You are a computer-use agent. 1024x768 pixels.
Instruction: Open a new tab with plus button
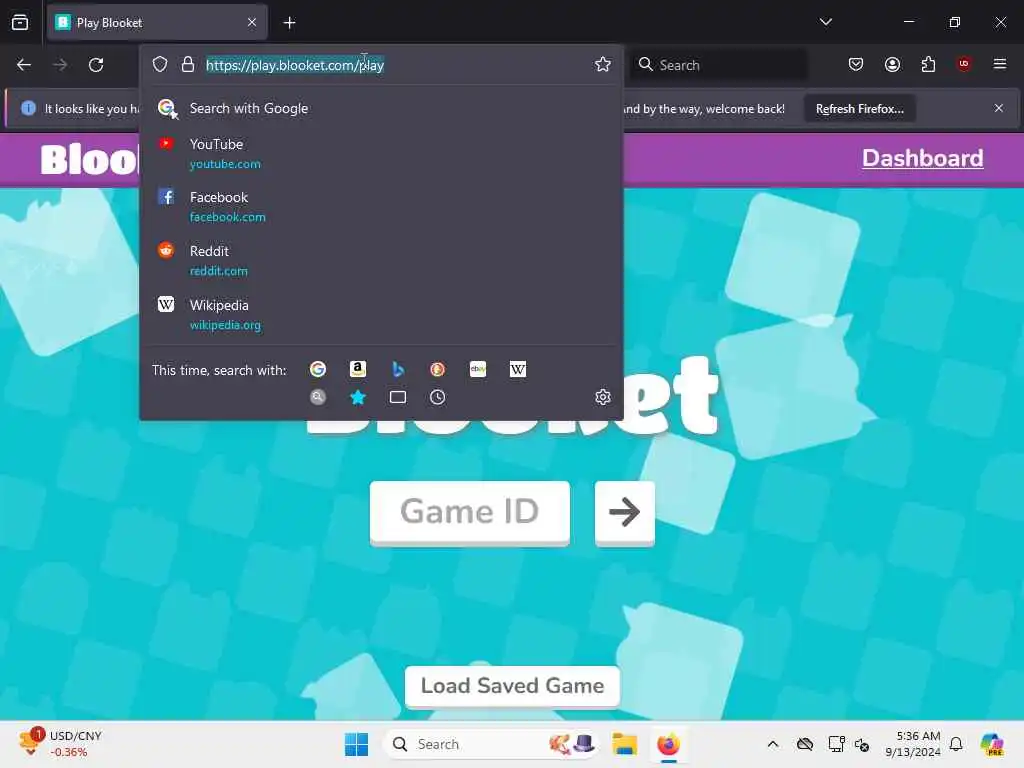(x=289, y=23)
